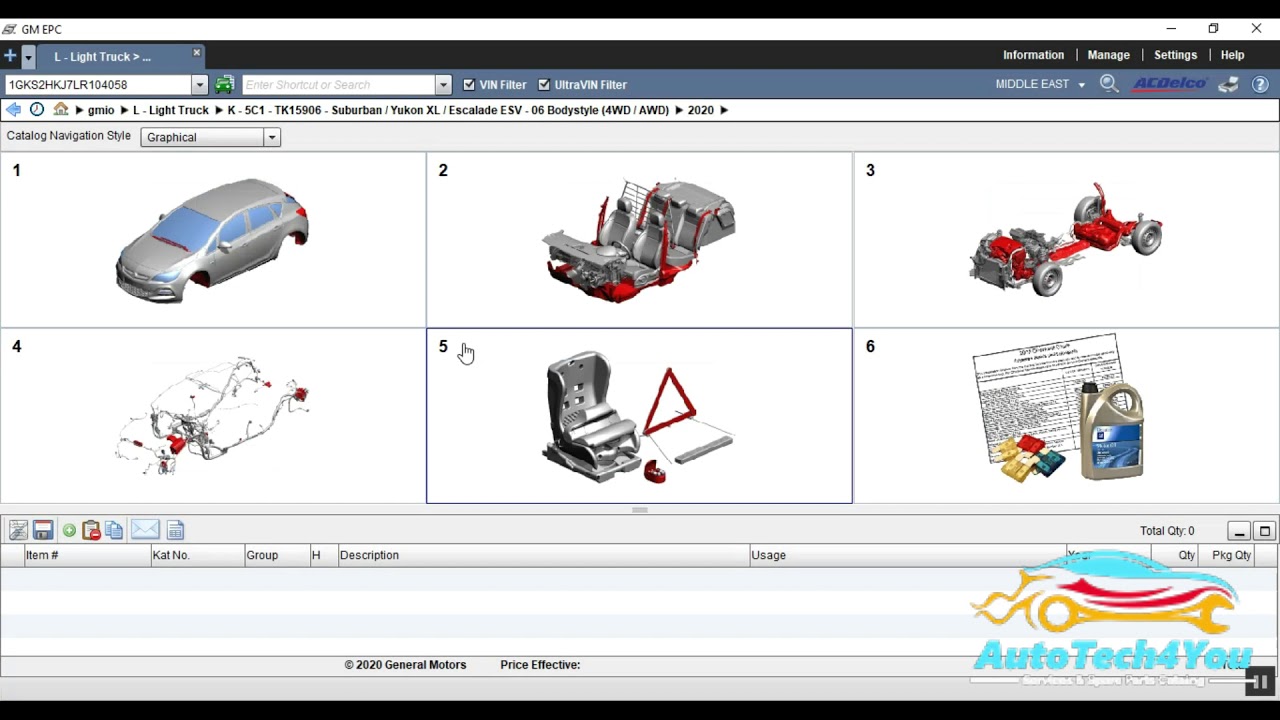Sort by Pkg Qty column header

[x=1228, y=555]
